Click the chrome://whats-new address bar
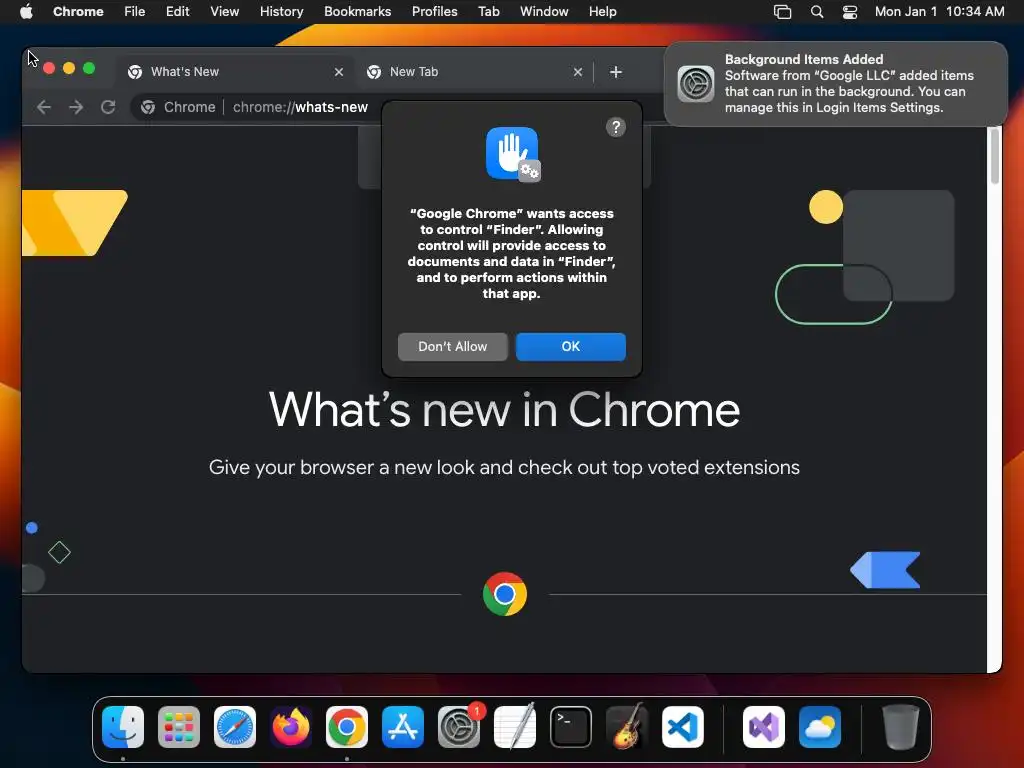1024x768 pixels. click(x=300, y=107)
